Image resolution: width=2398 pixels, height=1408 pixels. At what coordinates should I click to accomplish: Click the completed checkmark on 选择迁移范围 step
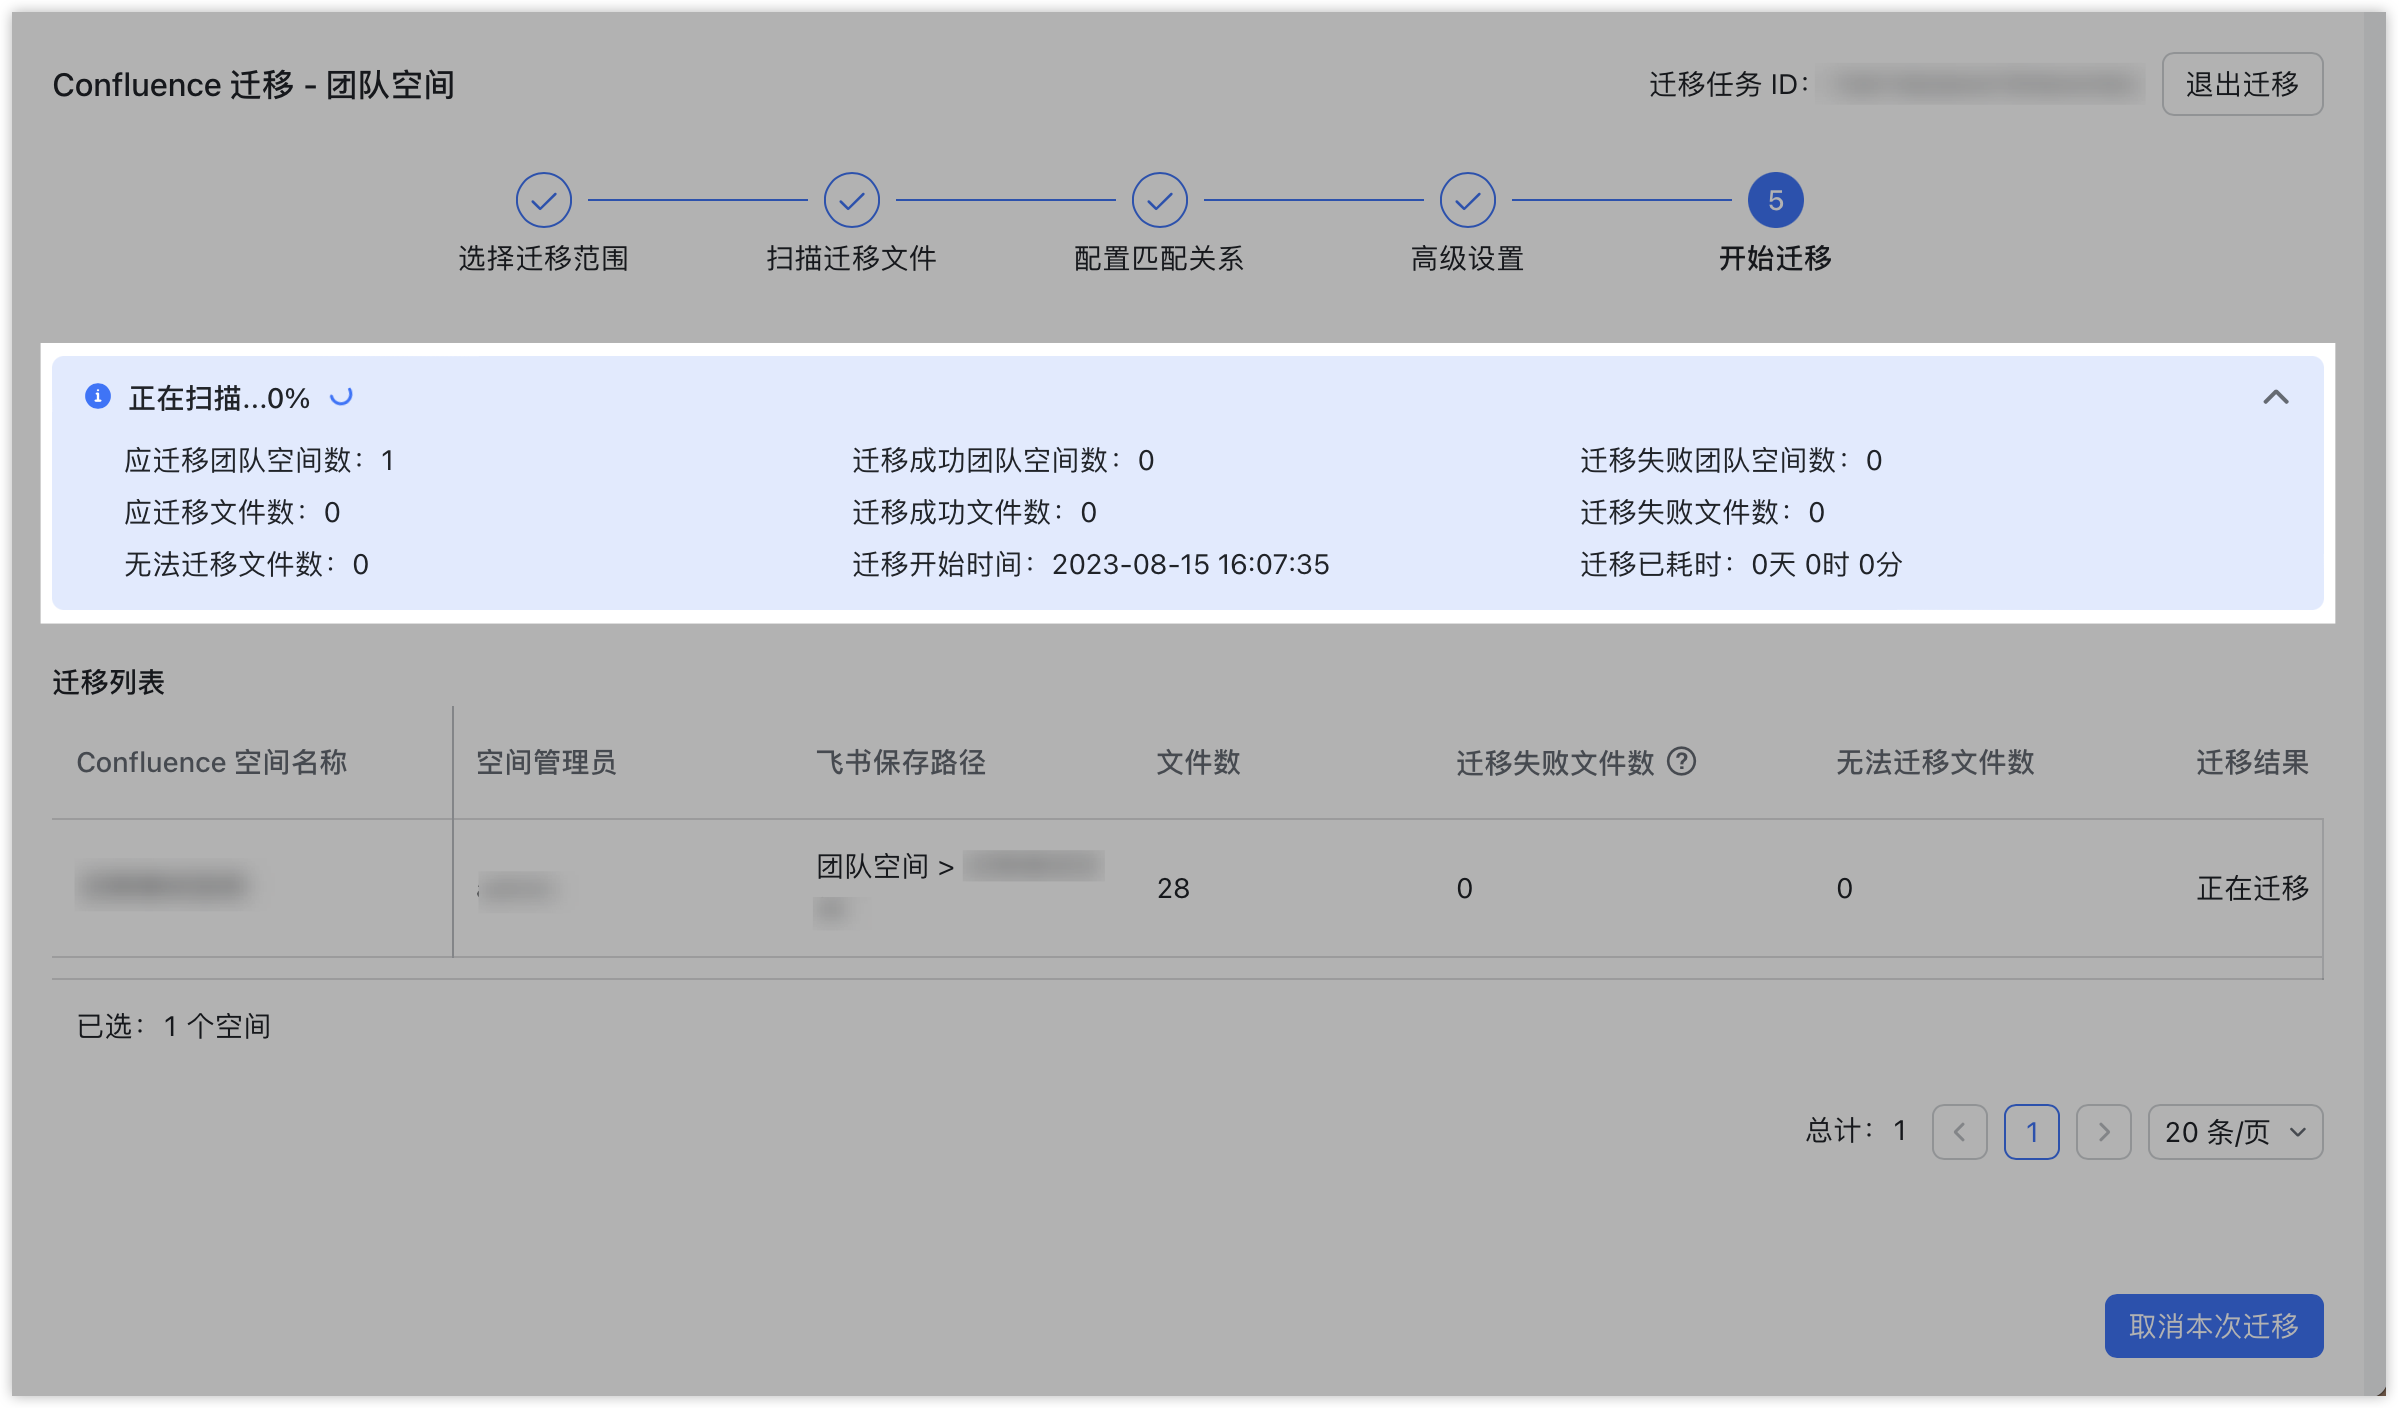544,199
